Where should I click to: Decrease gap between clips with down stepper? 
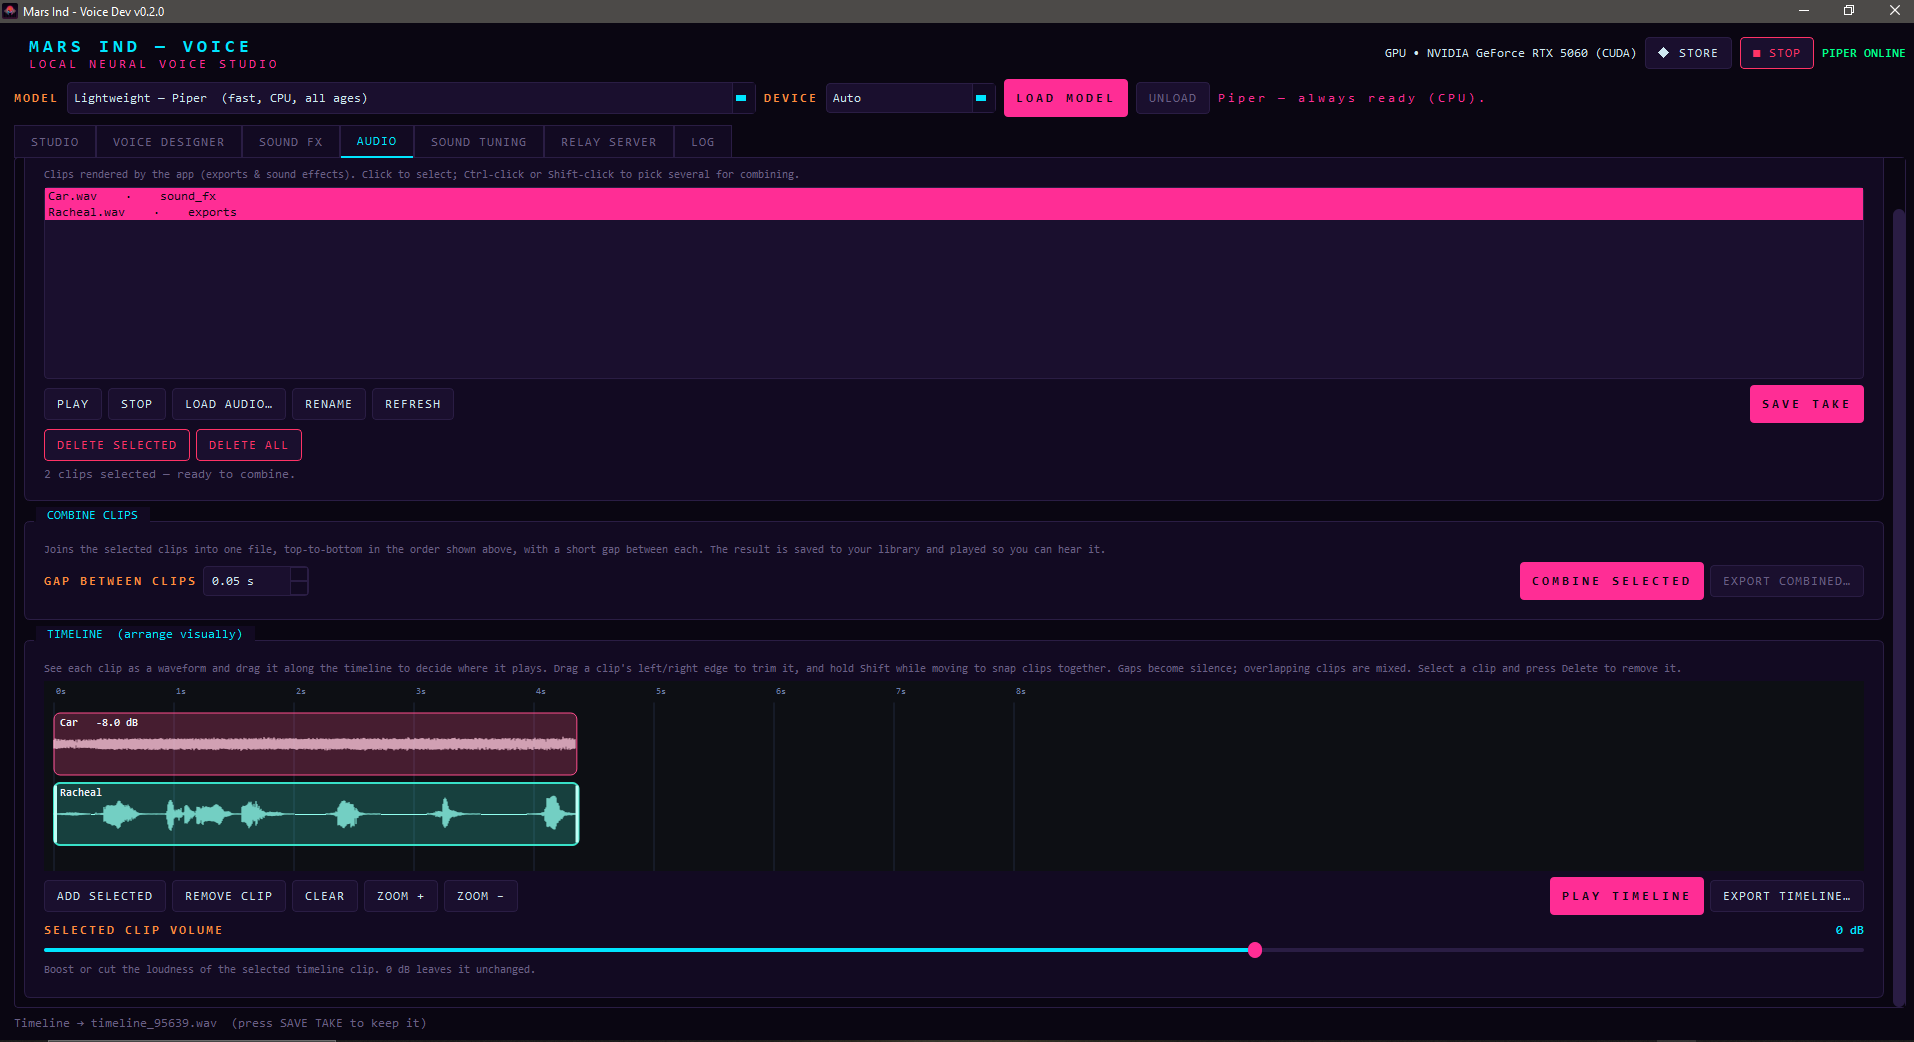click(299, 588)
